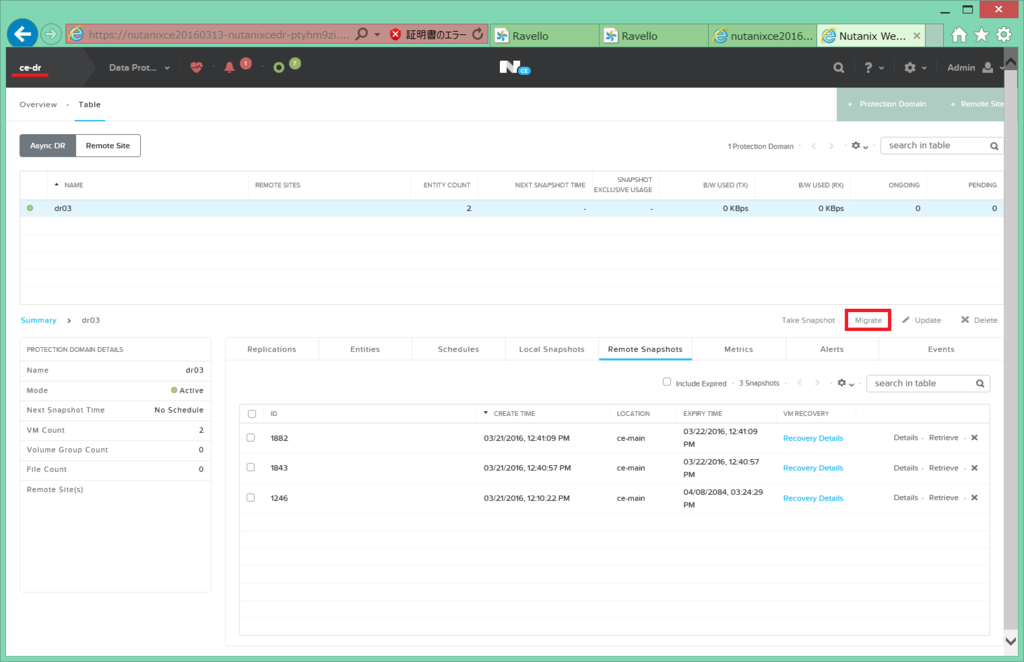Screen dimensions: 1024x662
Task: Open the Events tab
Action: tap(941, 349)
